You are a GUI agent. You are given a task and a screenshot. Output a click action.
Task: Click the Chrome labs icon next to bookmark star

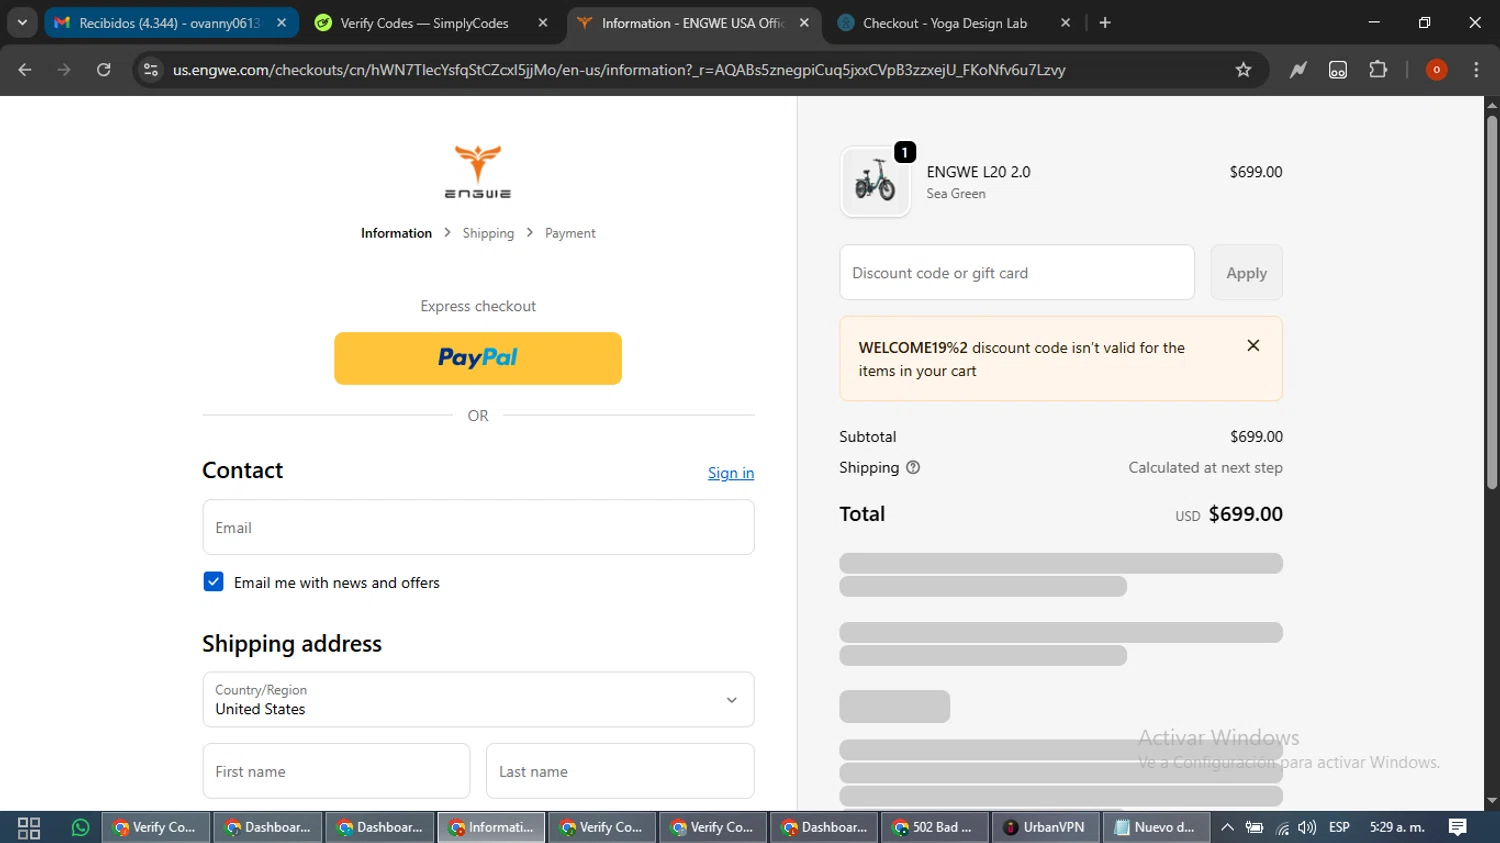(1298, 70)
